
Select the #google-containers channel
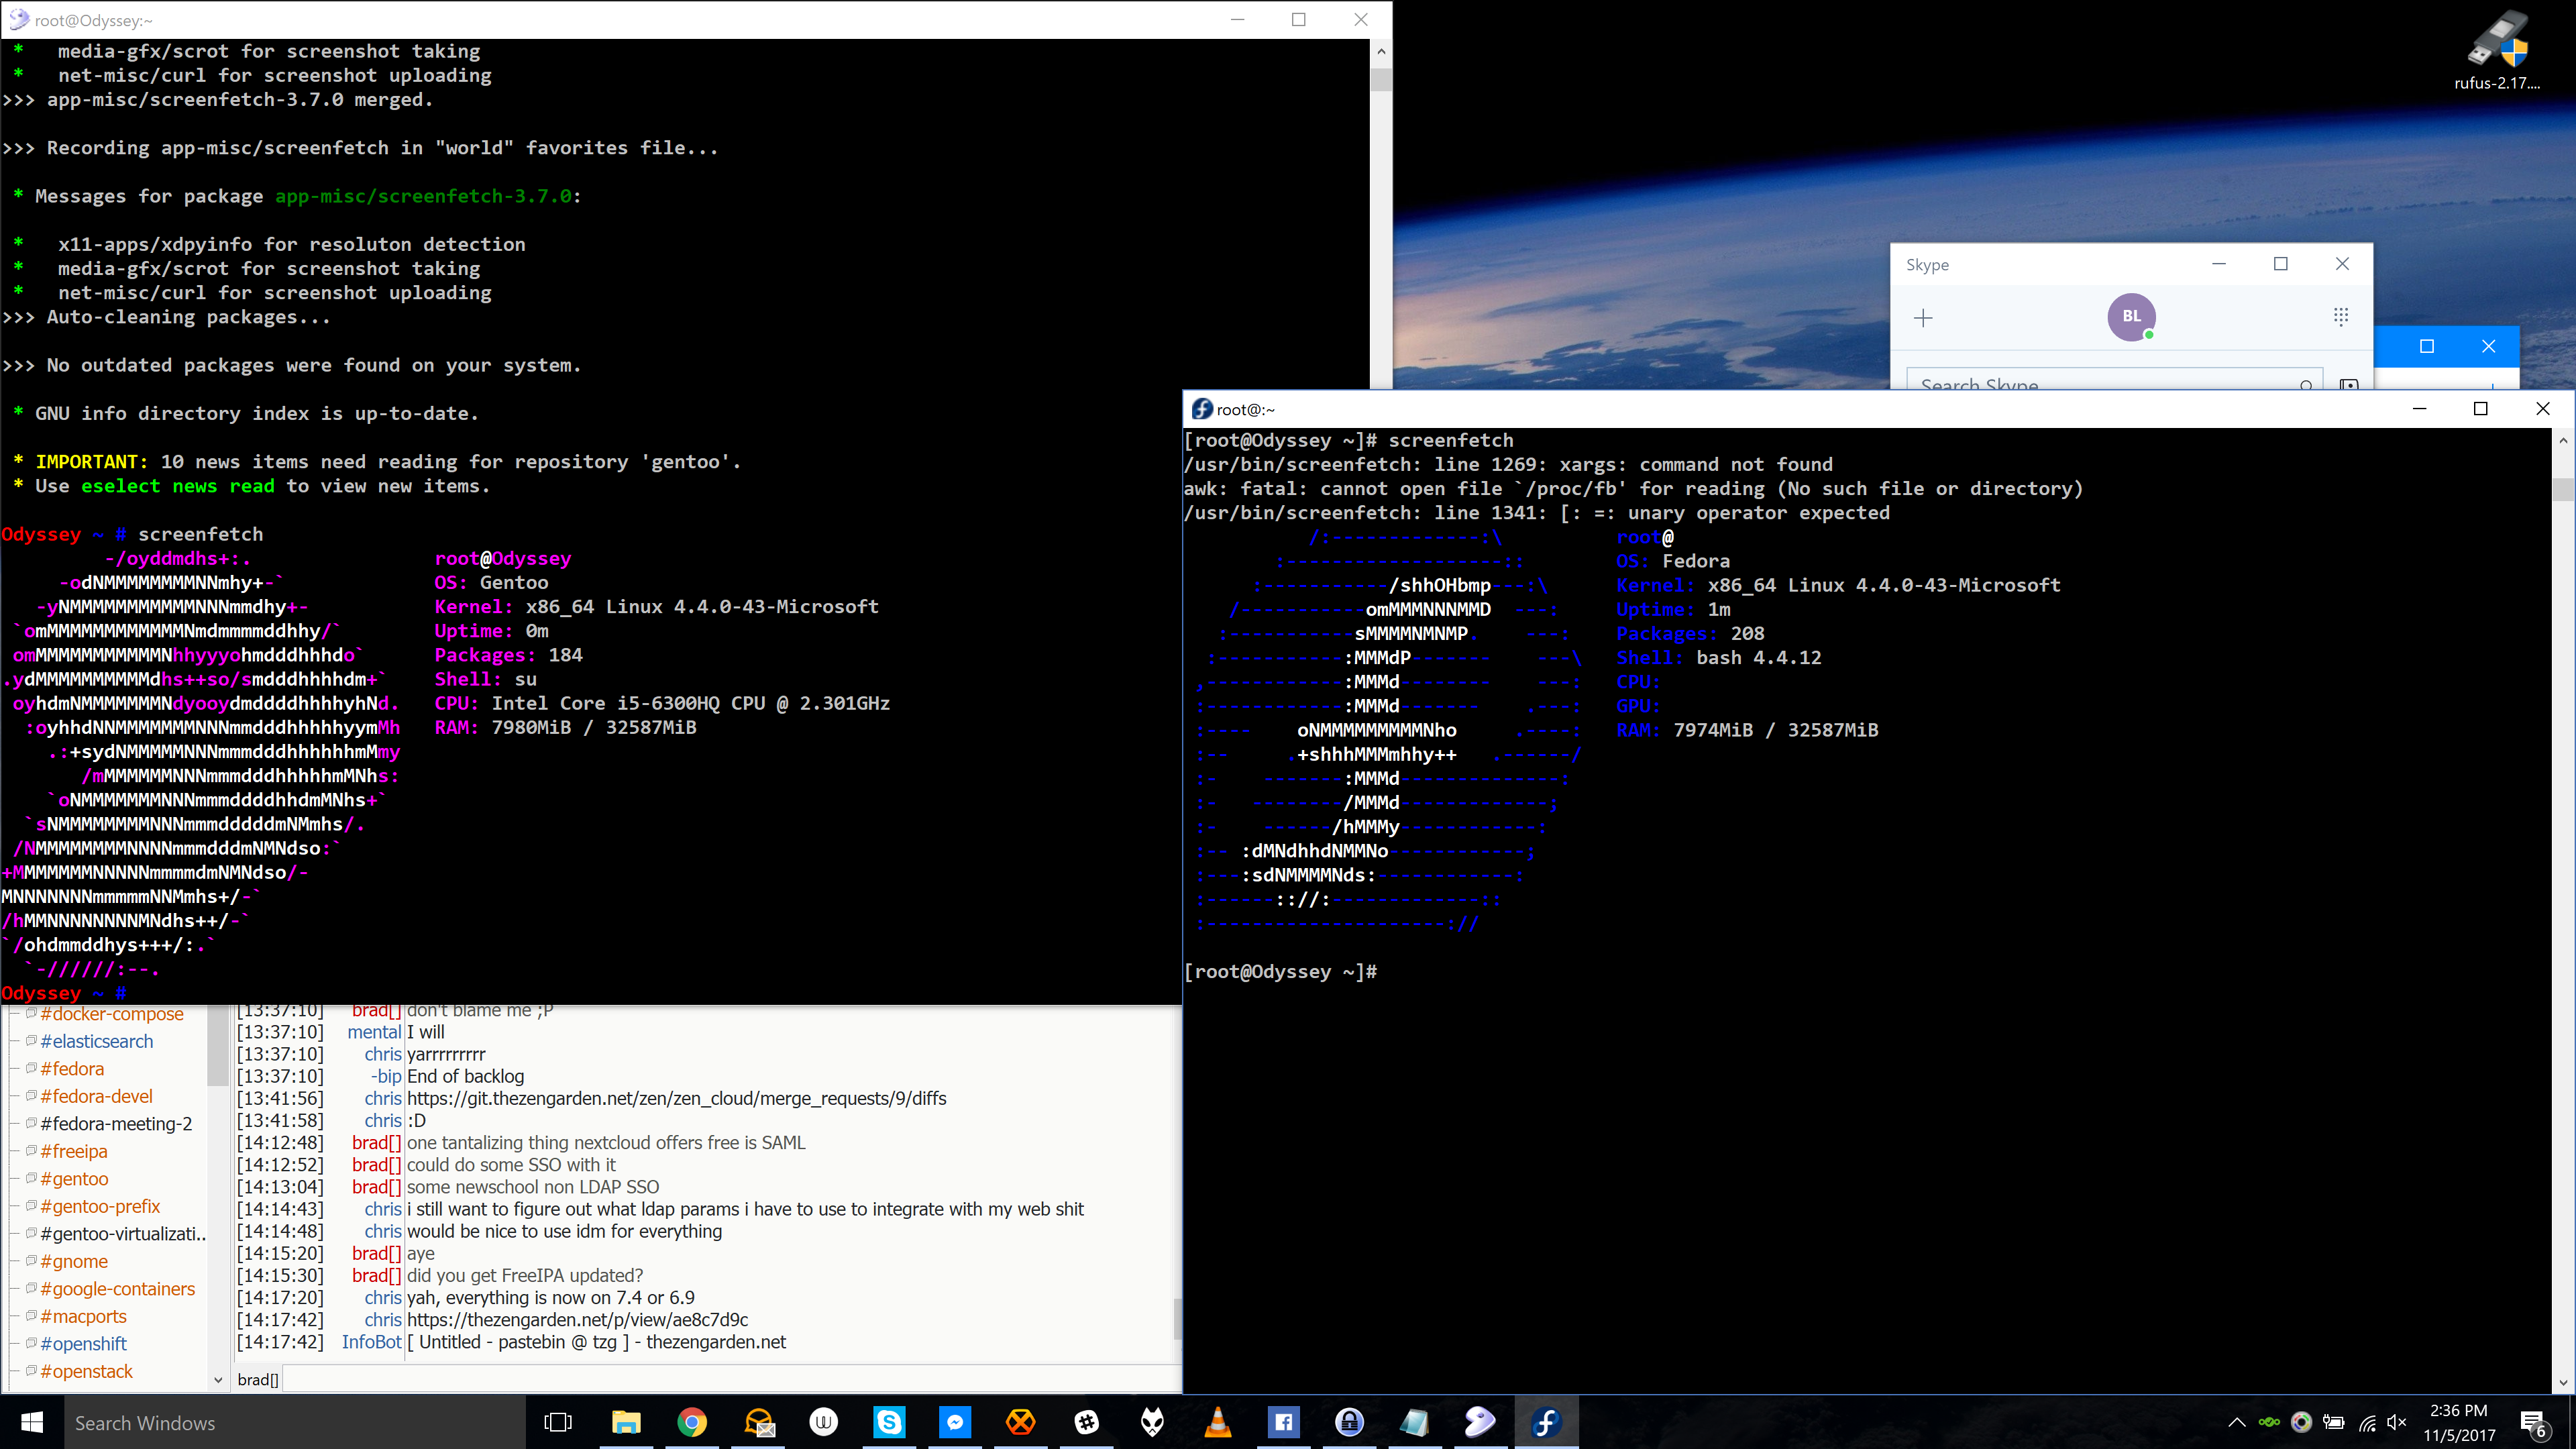click(117, 1289)
